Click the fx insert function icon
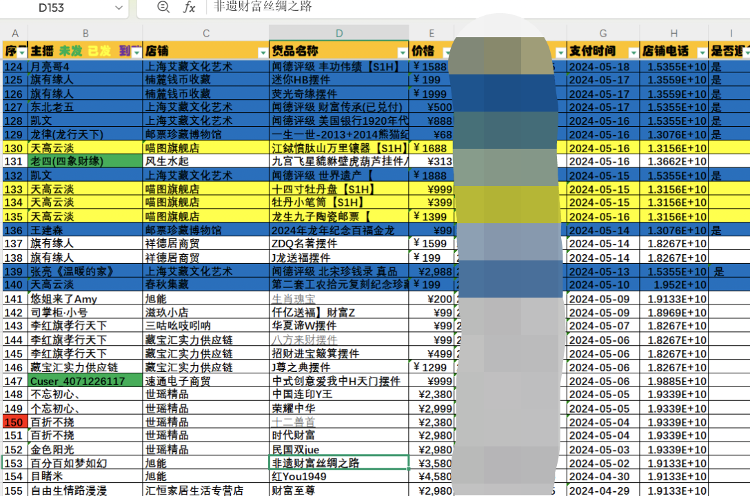 pyautogui.click(x=189, y=8)
